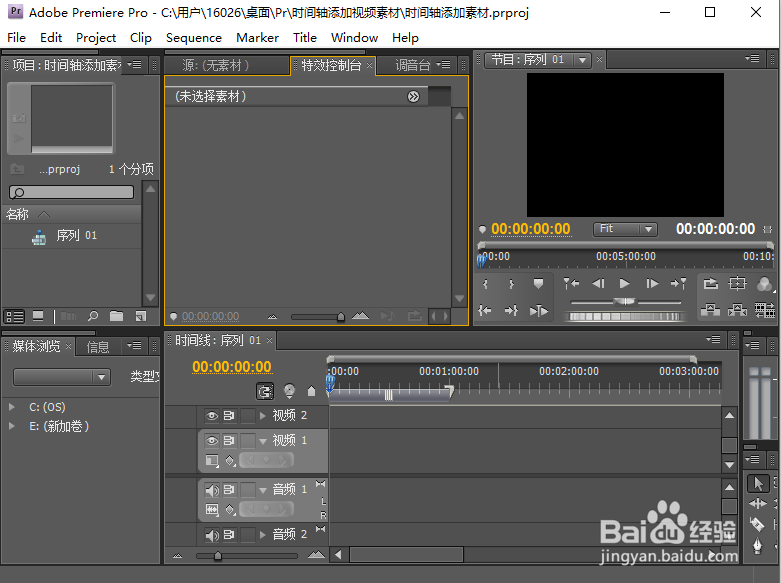Click the Set Encore chapter marker icon
This screenshot has height=583, width=781.
point(289,391)
